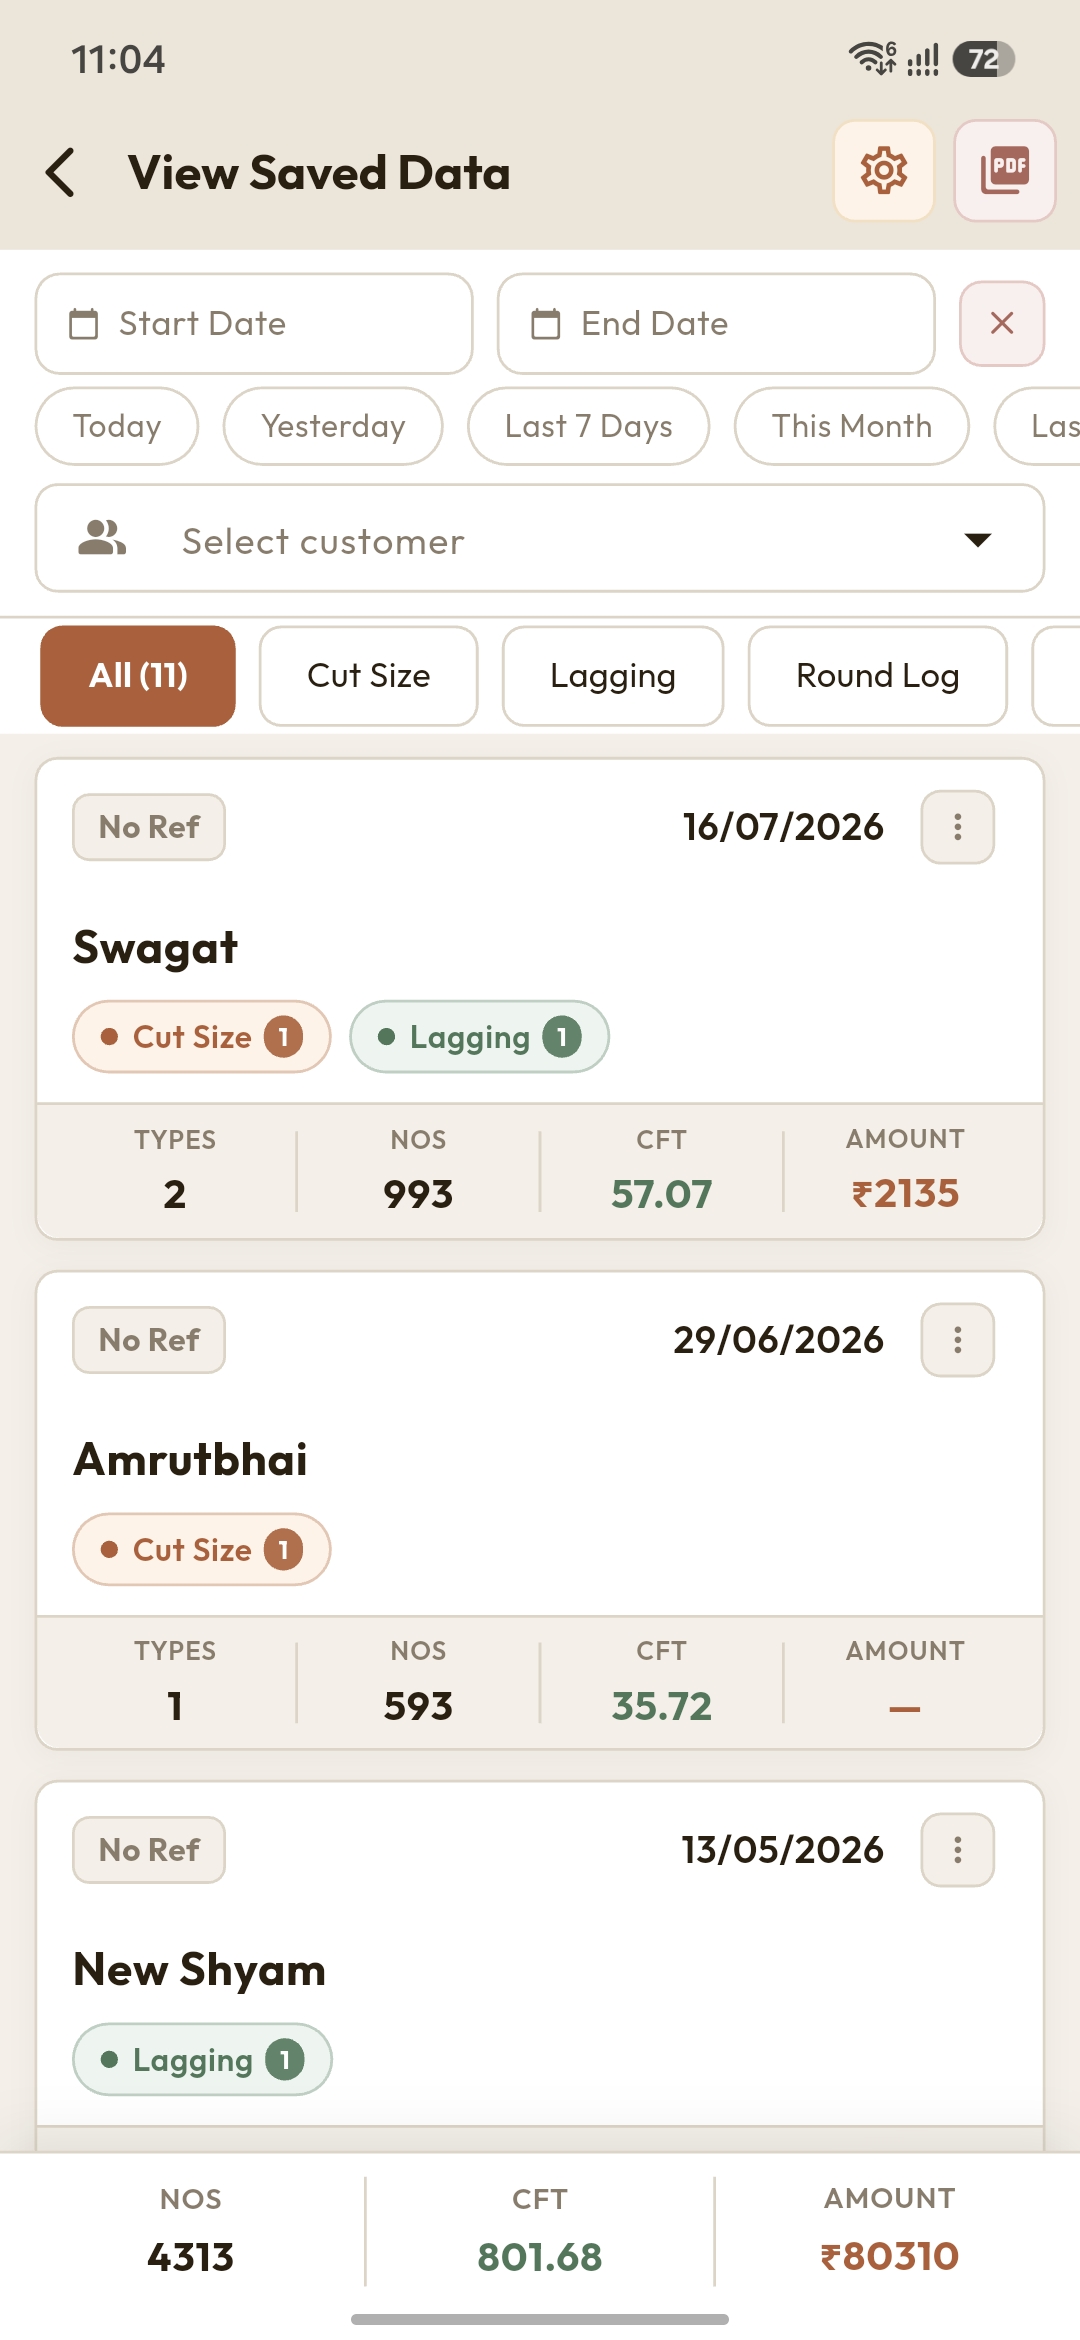Select the Yesterday filter chip

point(333,426)
